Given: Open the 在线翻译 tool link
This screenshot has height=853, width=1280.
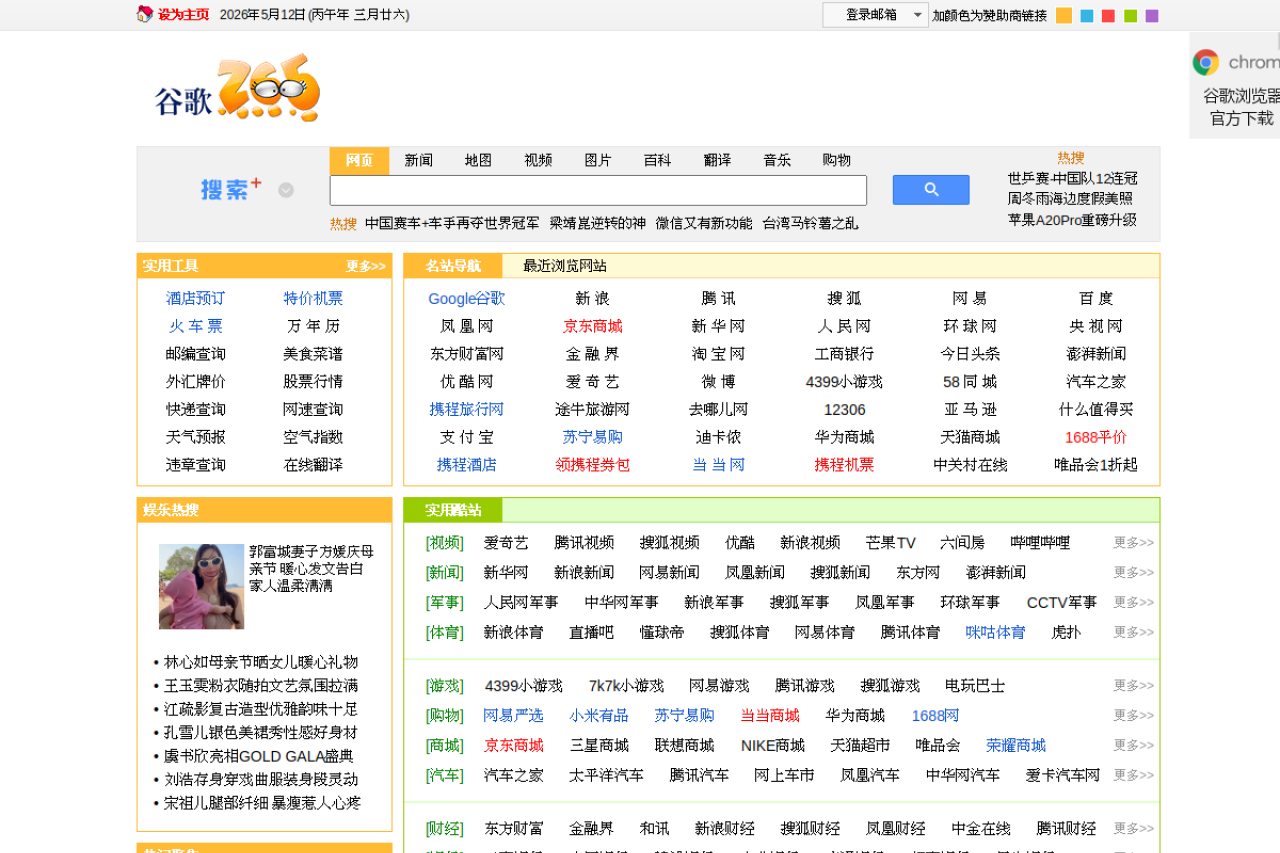Looking at the screenshot, I should click(313, 465).
